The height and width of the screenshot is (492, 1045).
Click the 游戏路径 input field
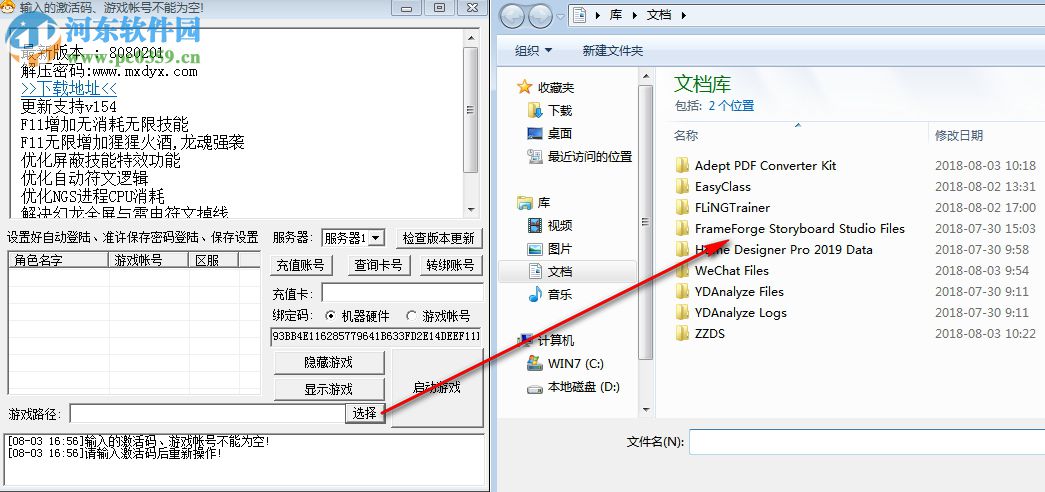click(207, 413)
